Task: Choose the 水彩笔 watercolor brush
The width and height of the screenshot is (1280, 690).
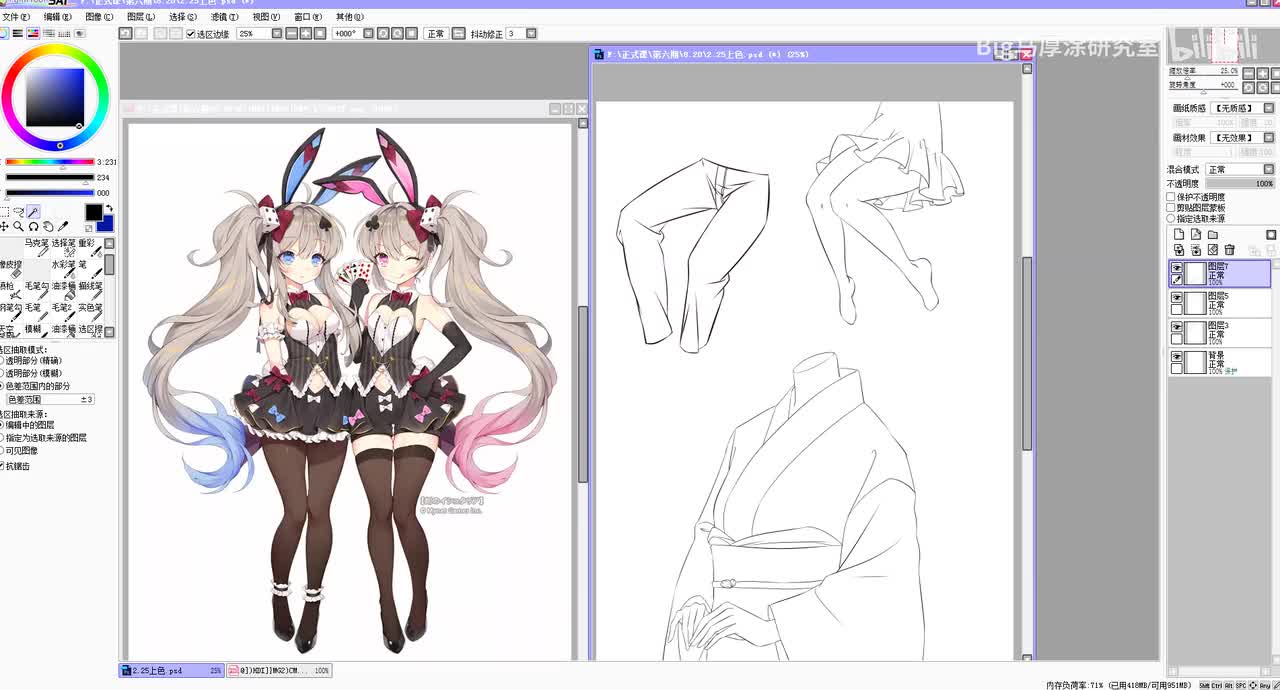Action: (x=64, y=269)
